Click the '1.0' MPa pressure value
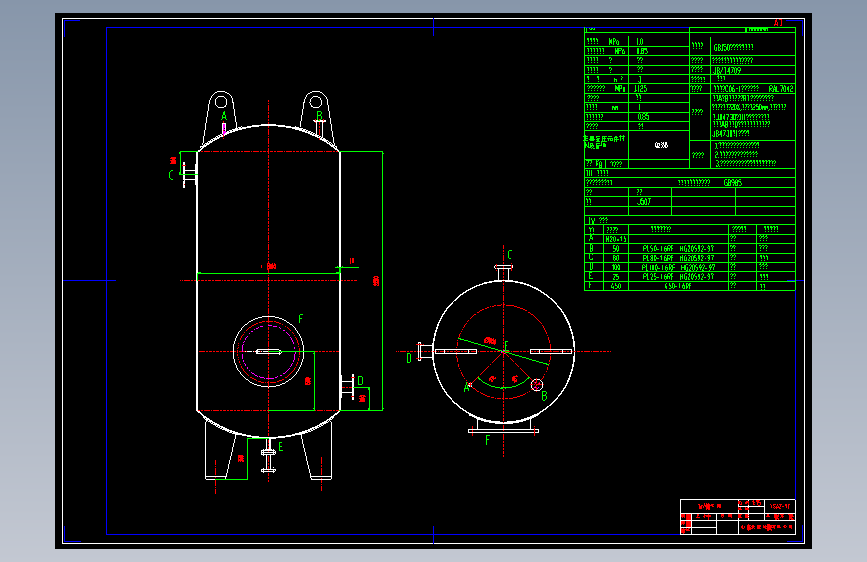The height and width of the screenshot is (562, 867). pos(640,41)
